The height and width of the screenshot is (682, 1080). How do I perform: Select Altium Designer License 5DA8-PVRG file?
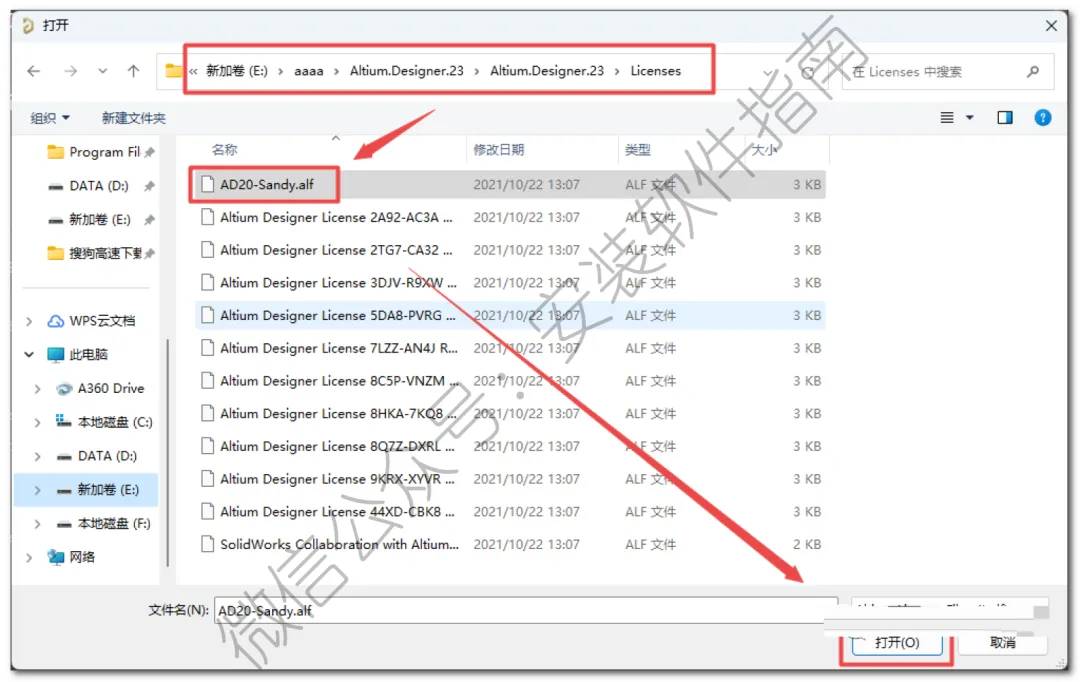(510, 316)
